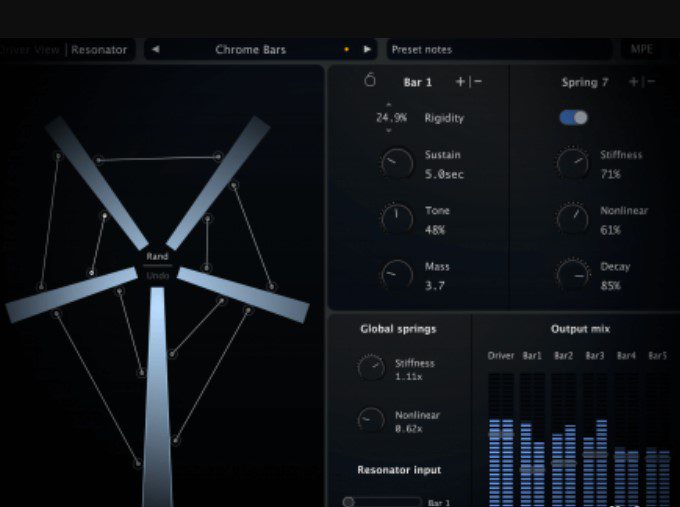This screenshot has width=680, height=507.
Task: Click the Bar3 level fader in Output mix
Action: tap(595, 455)
